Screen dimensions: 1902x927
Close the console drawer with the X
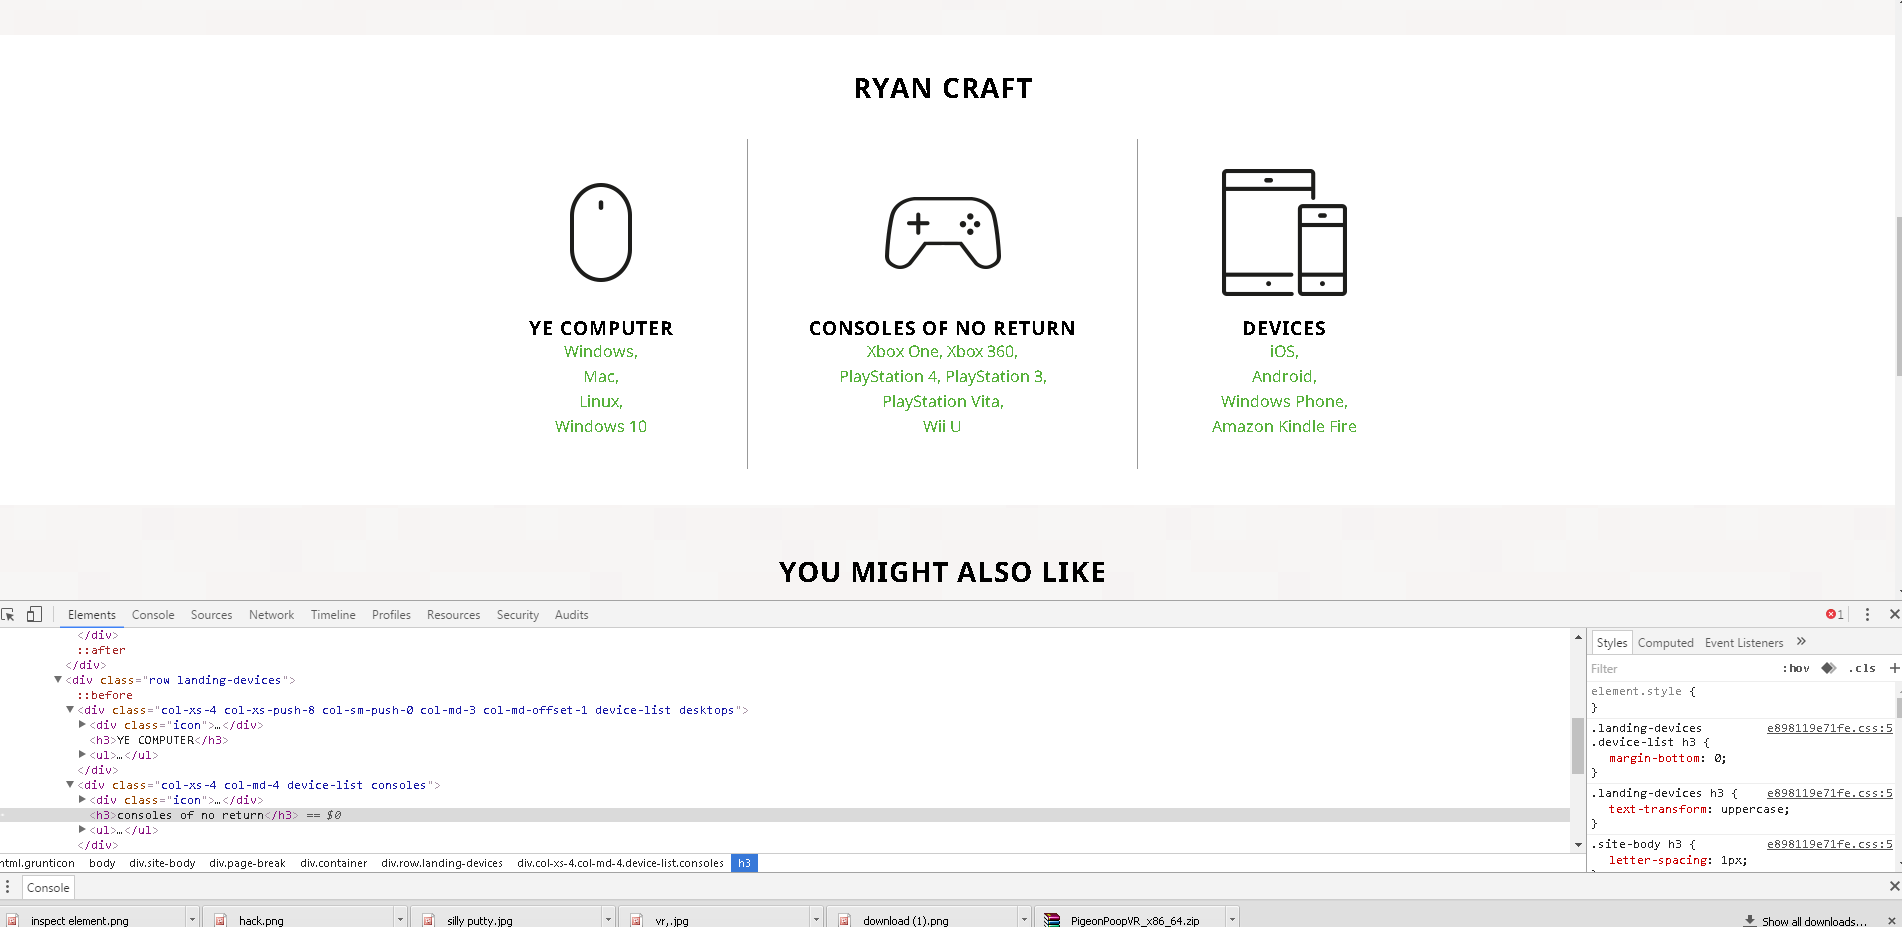point(1893,886)
